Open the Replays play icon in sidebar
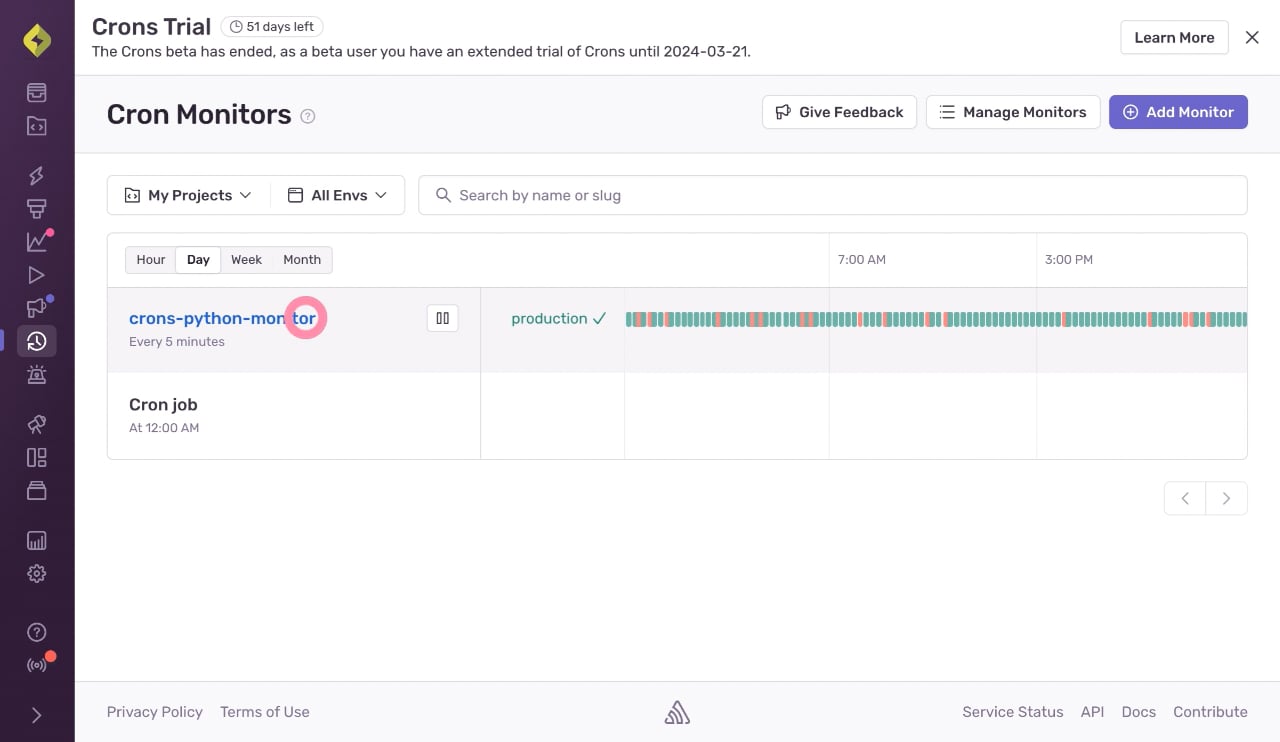 (36, 275)
